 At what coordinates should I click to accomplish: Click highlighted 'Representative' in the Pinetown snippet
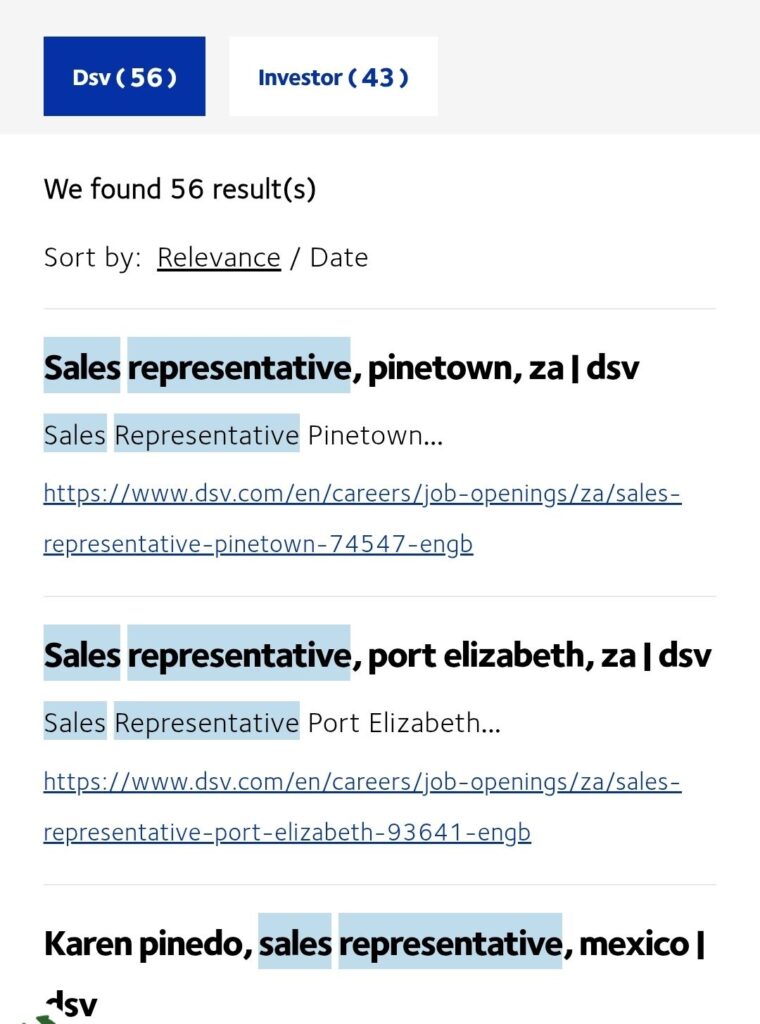click(x=206, y=435)
